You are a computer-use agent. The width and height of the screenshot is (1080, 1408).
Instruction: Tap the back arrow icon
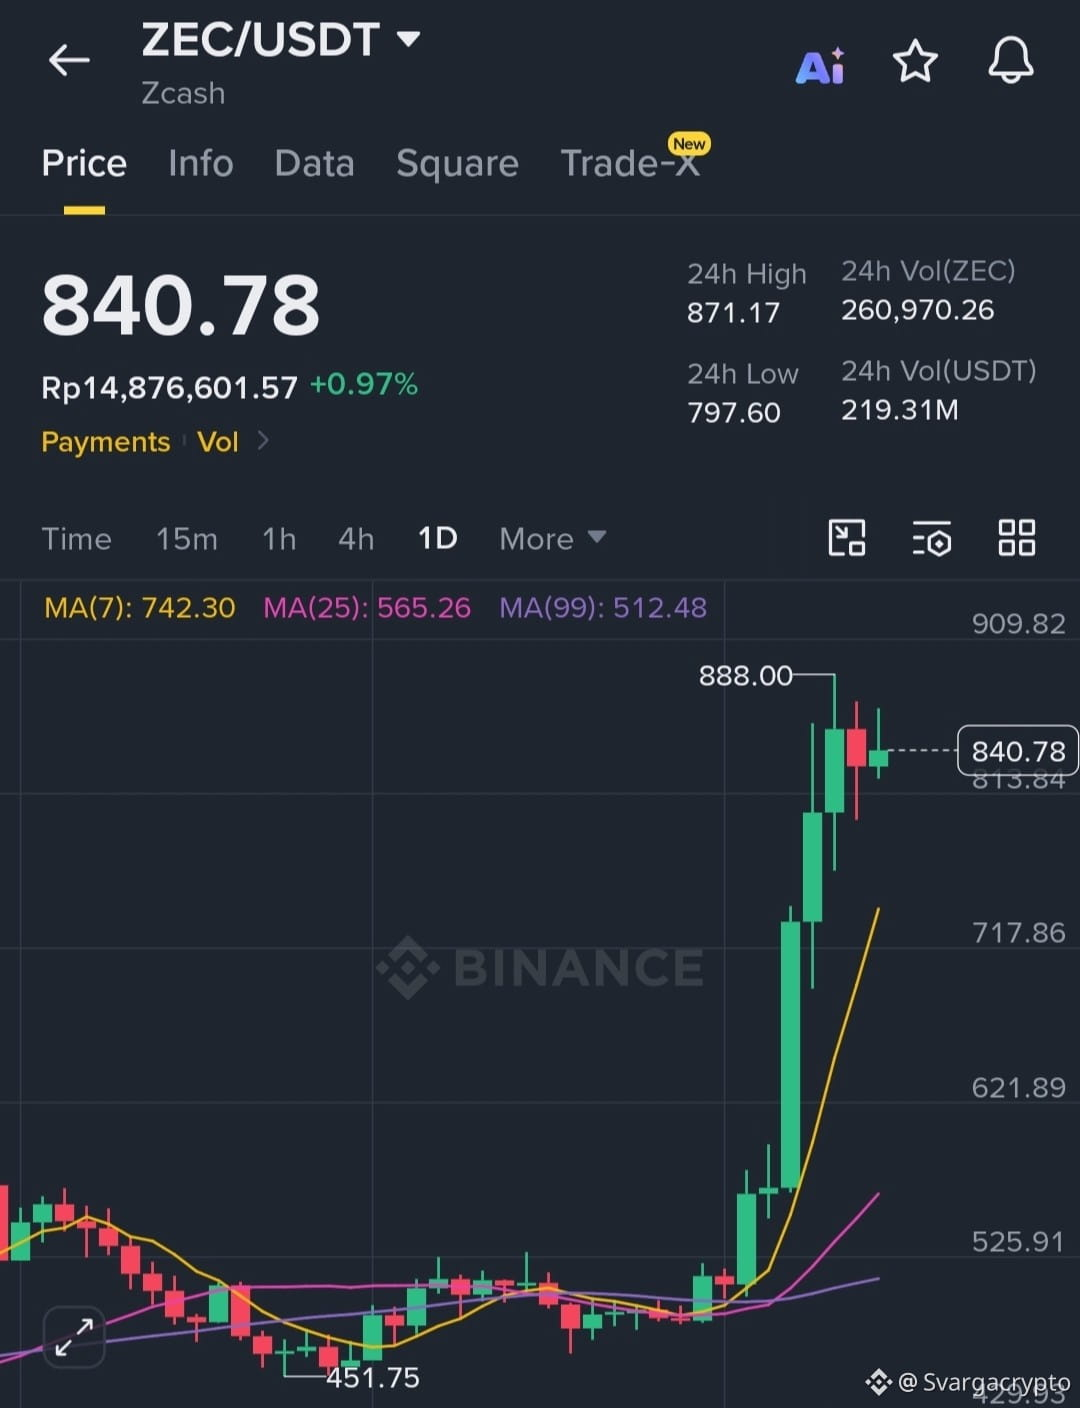pos(69,60)
